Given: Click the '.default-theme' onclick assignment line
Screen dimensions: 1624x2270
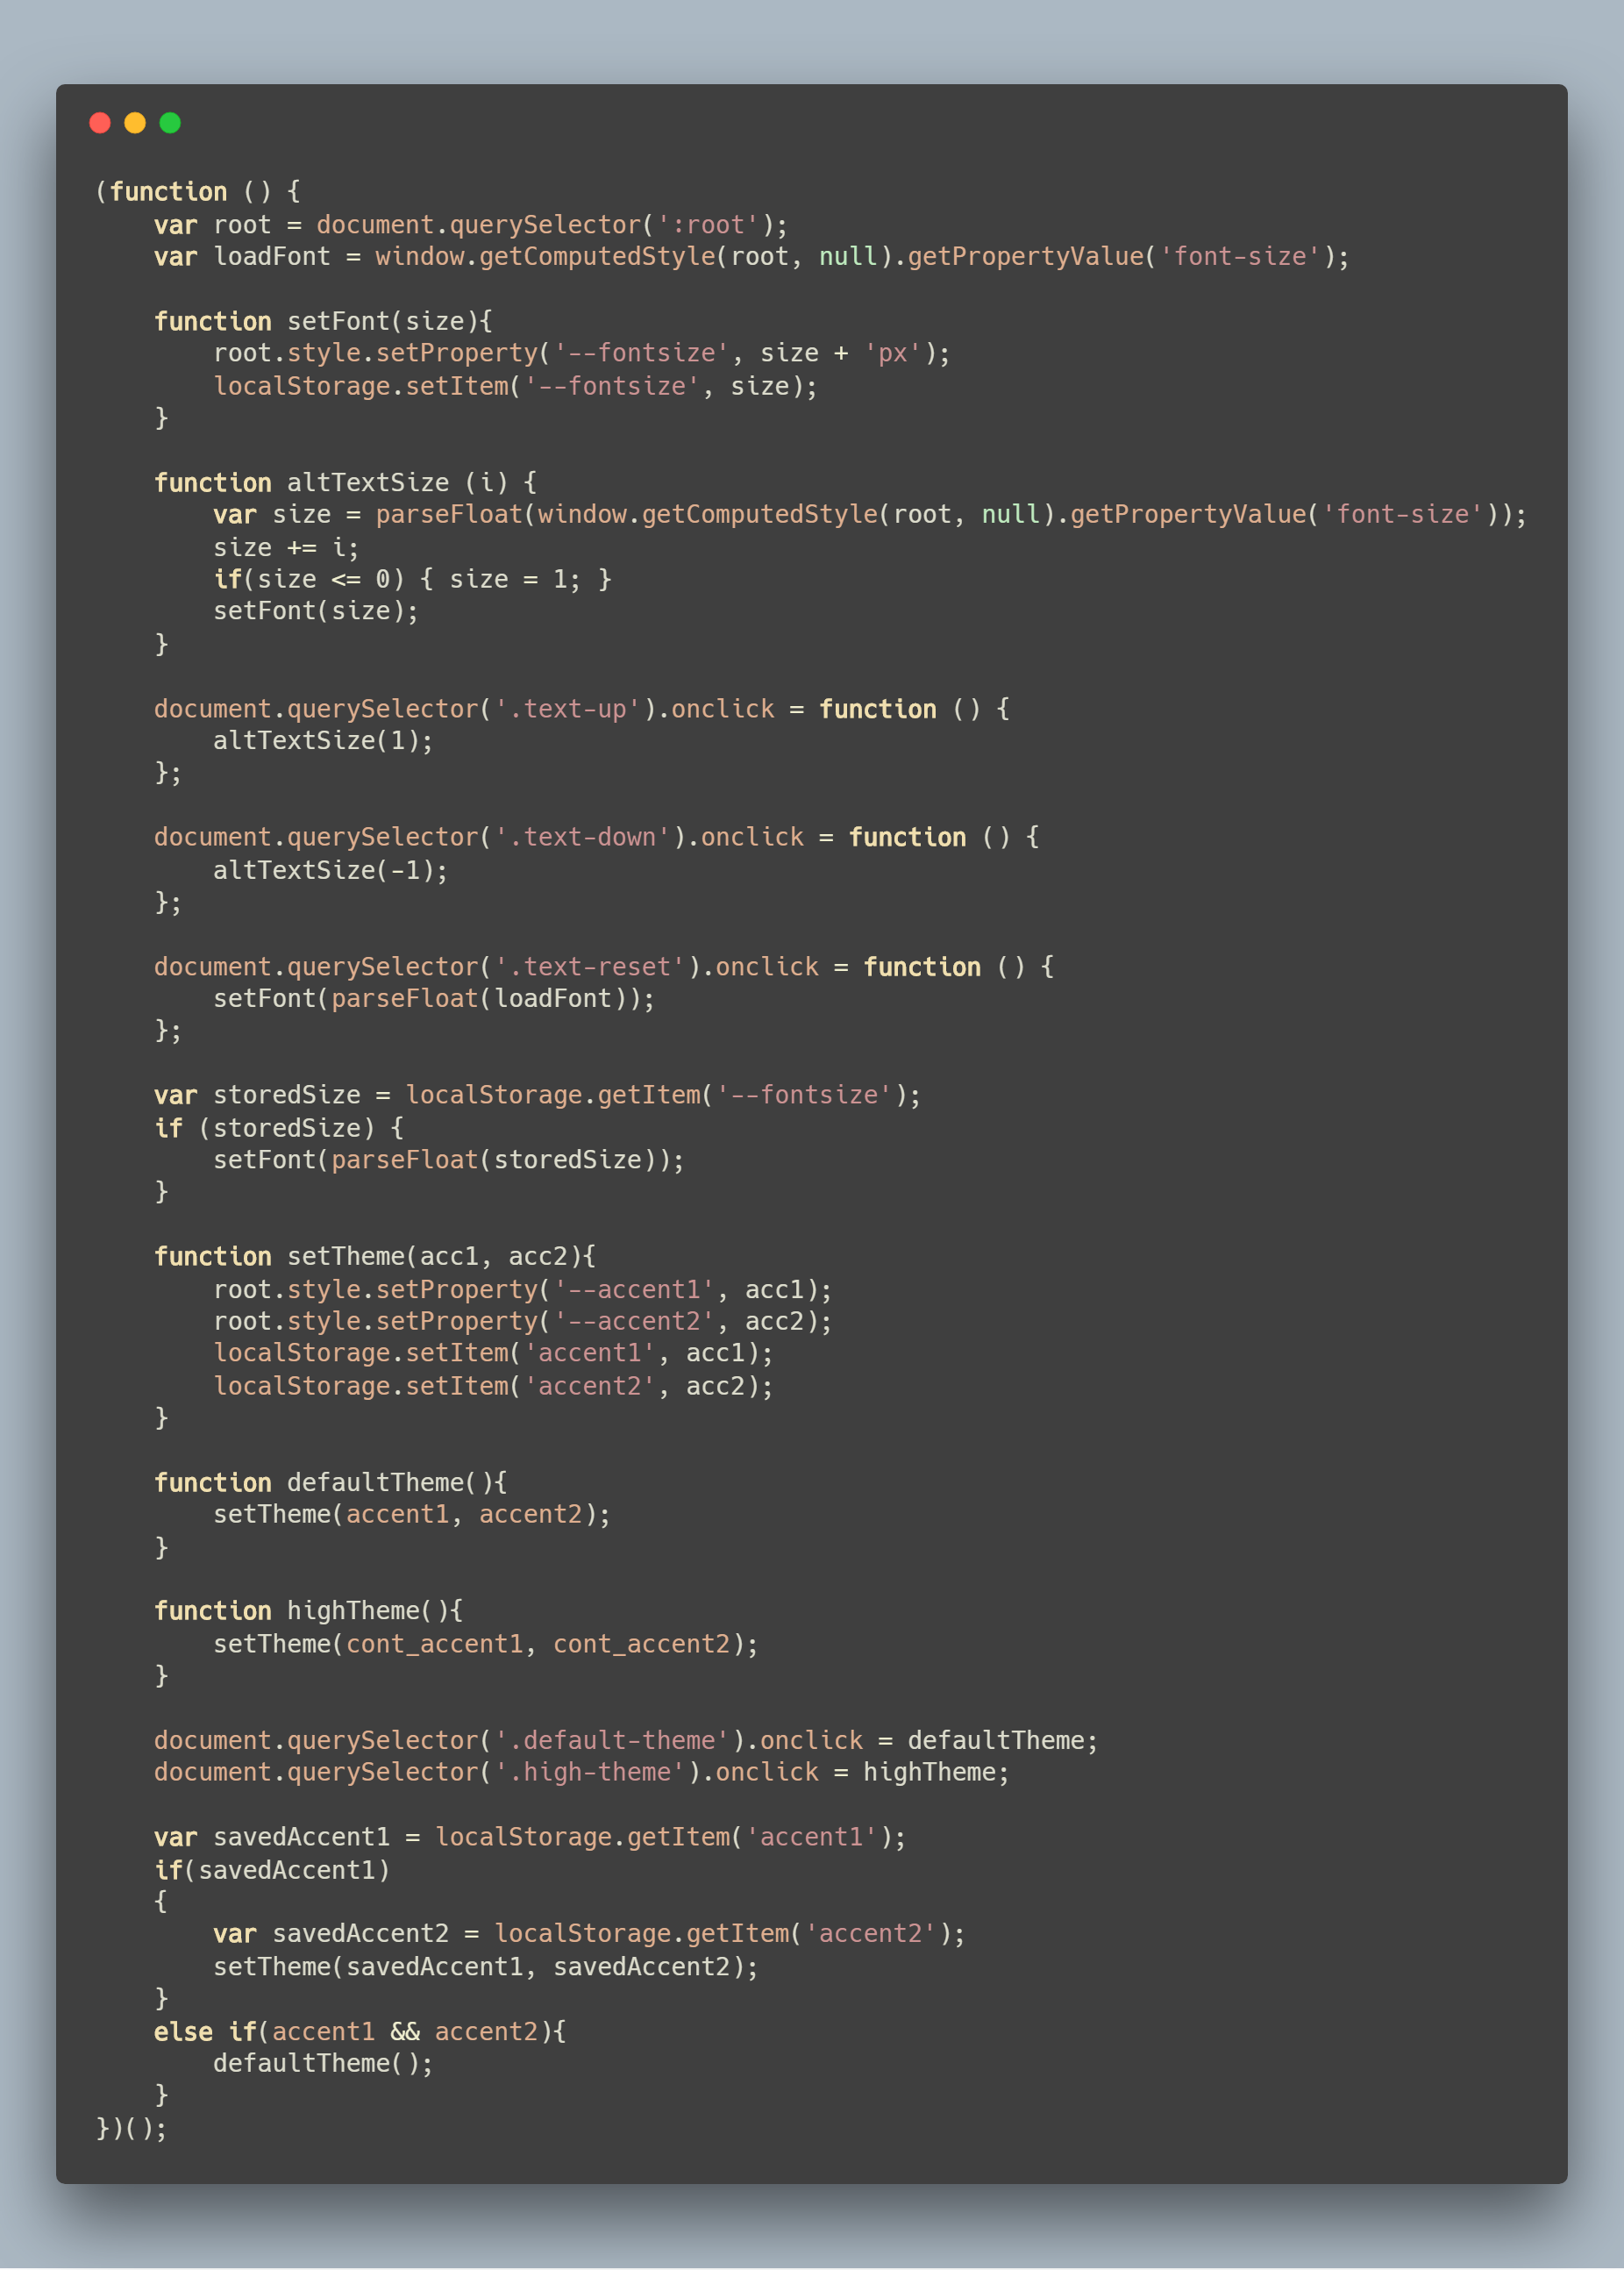Looking at the screenshot, I should (626, 1741).
